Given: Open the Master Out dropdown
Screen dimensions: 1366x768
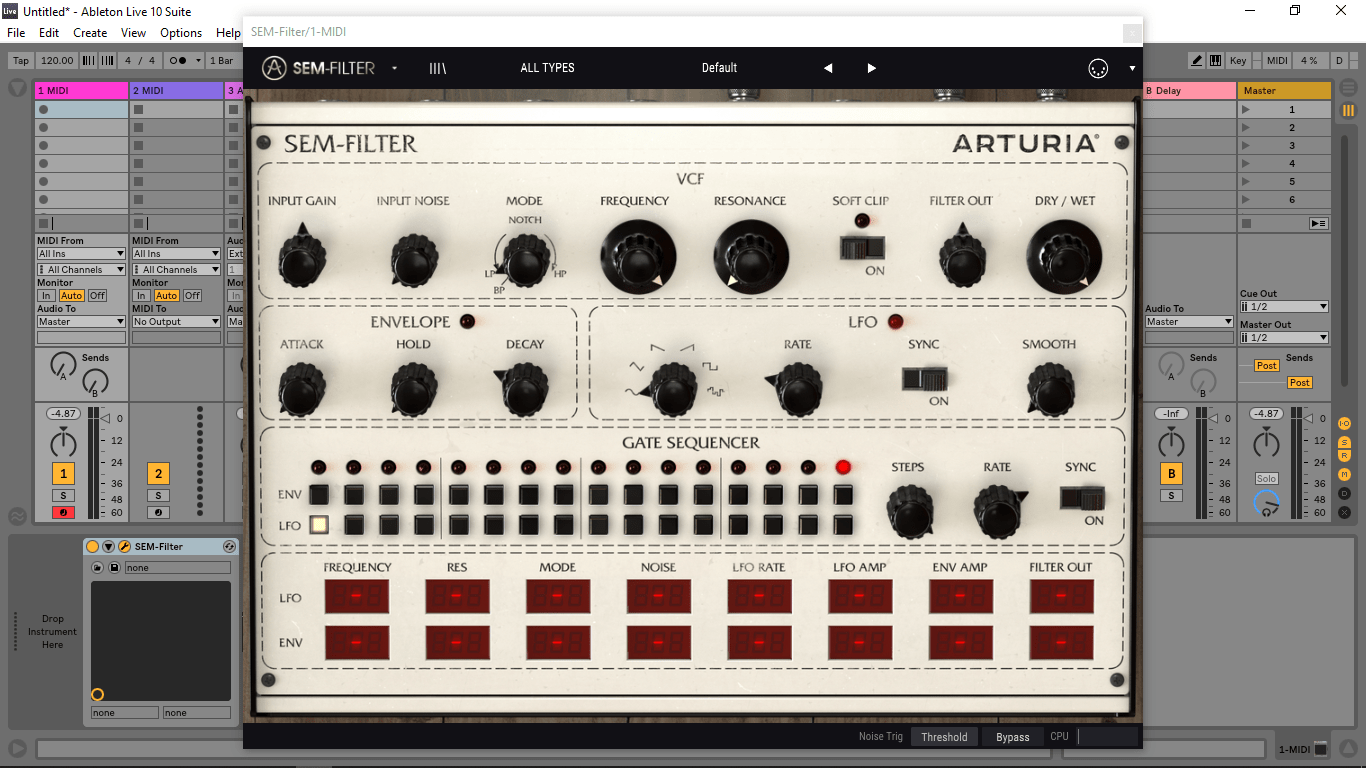Looking at the screenshot, I should (x=1283, y=338).
